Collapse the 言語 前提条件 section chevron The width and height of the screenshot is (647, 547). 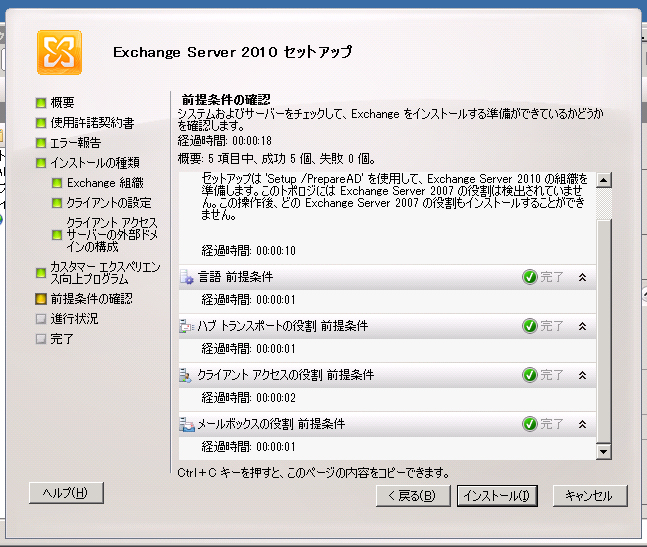582,277
